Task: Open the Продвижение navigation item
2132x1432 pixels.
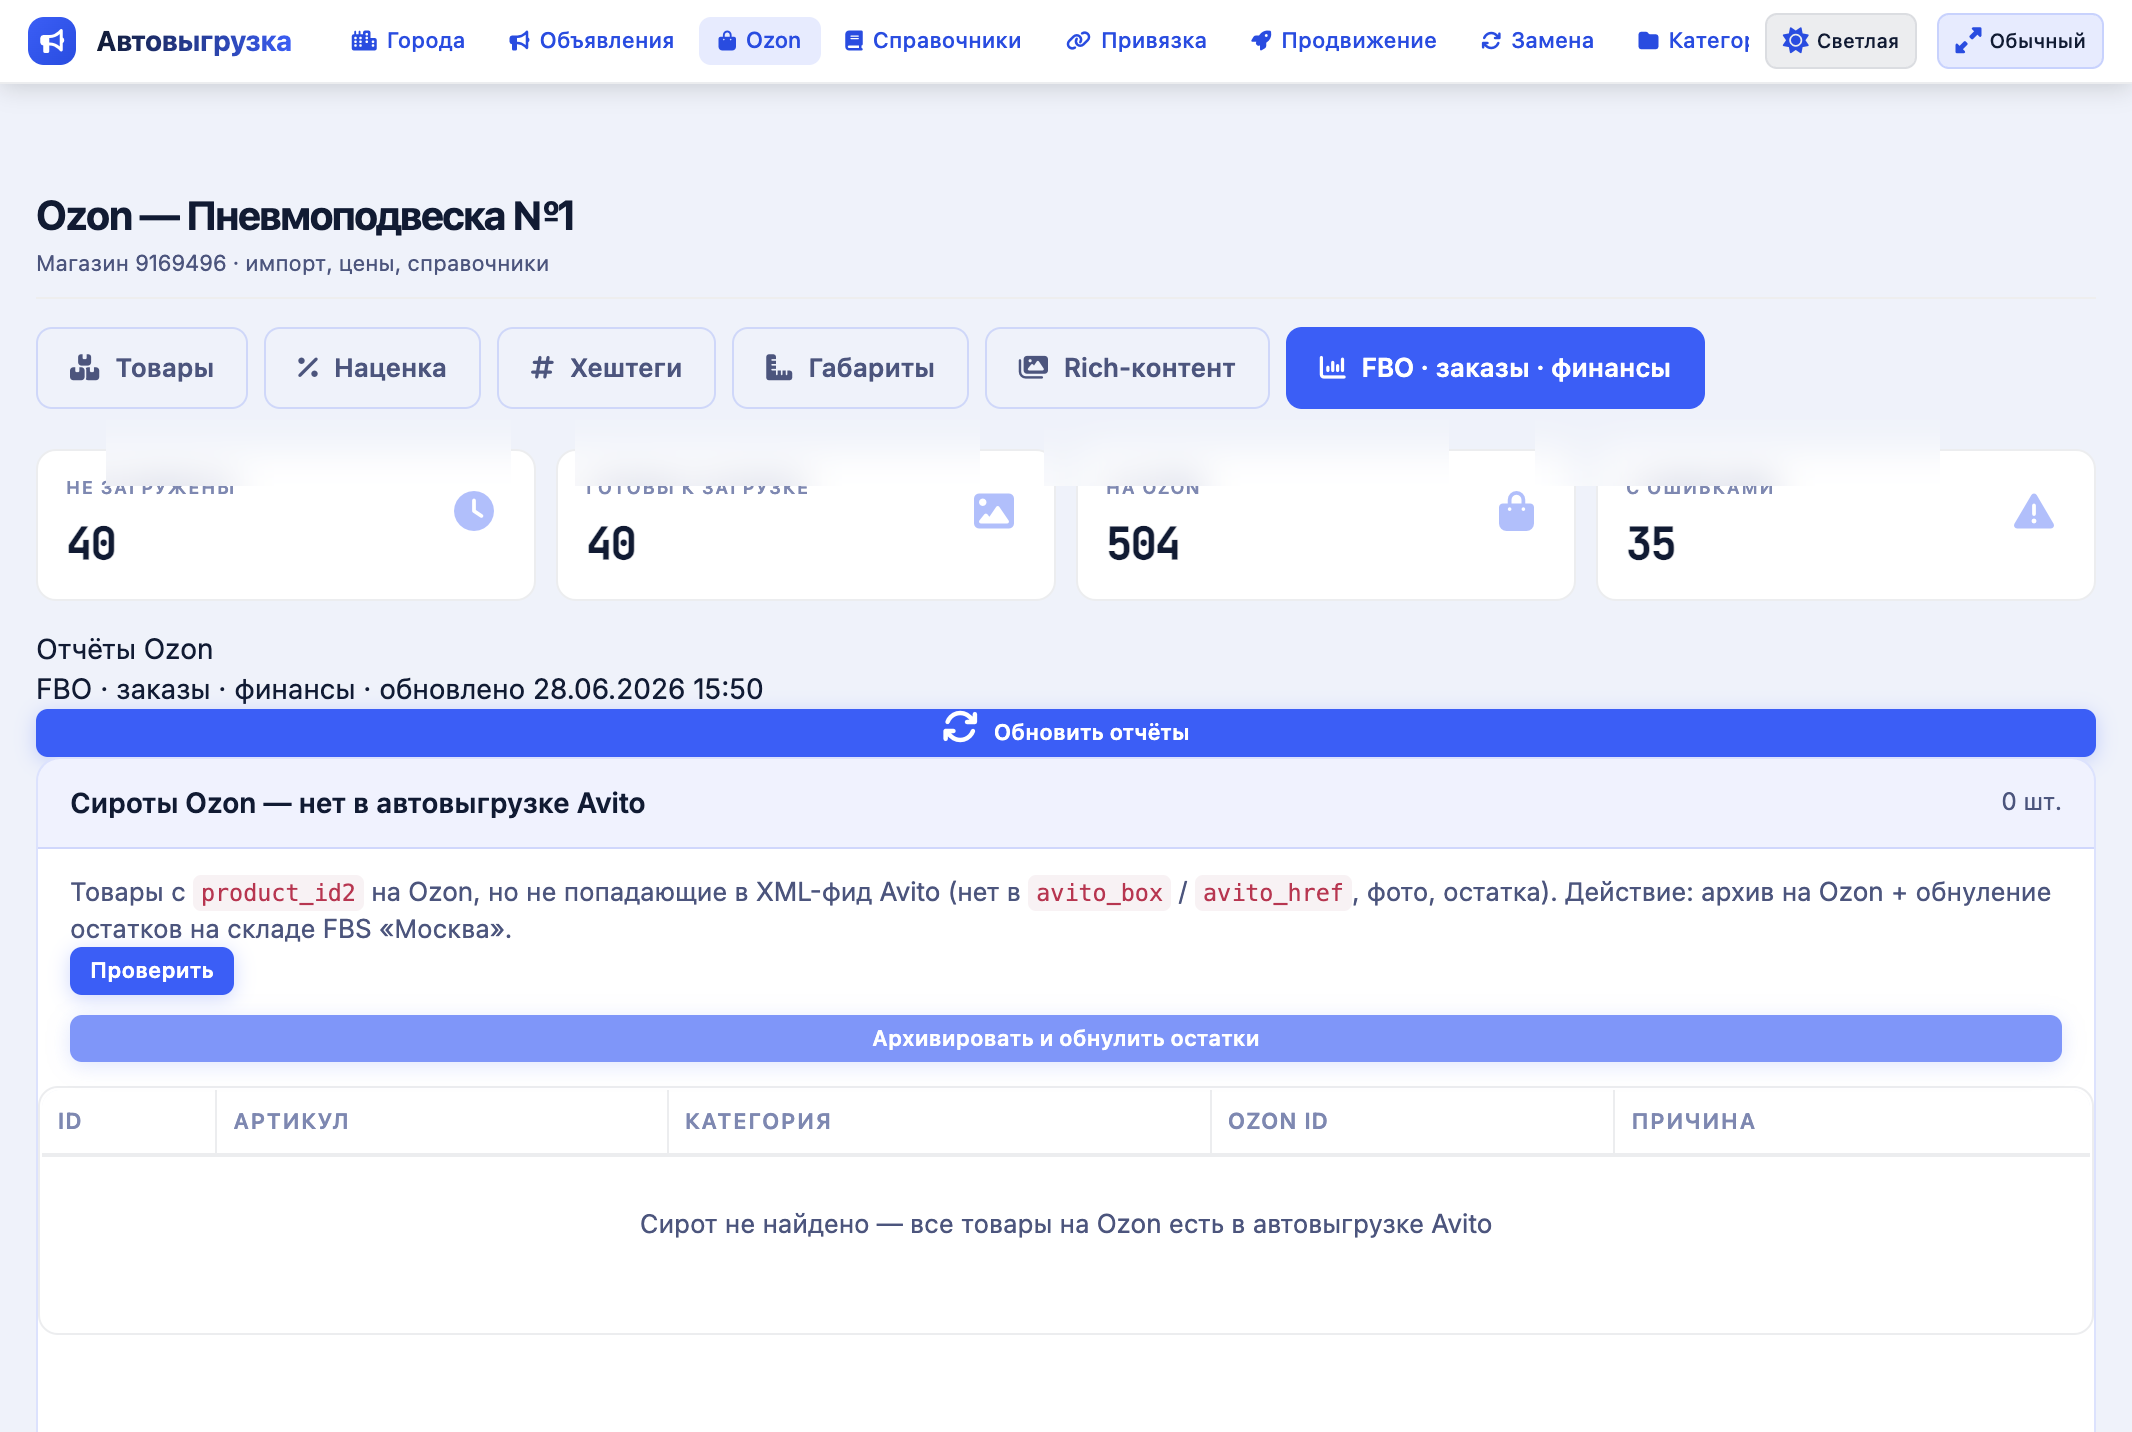Action: [1344, 41]
